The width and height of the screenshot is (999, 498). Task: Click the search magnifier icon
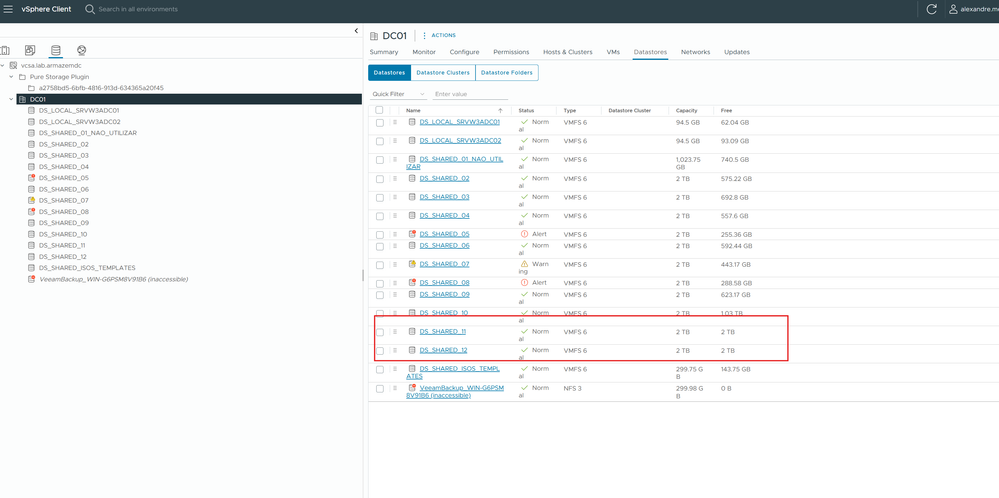click(x=90, y=9)
